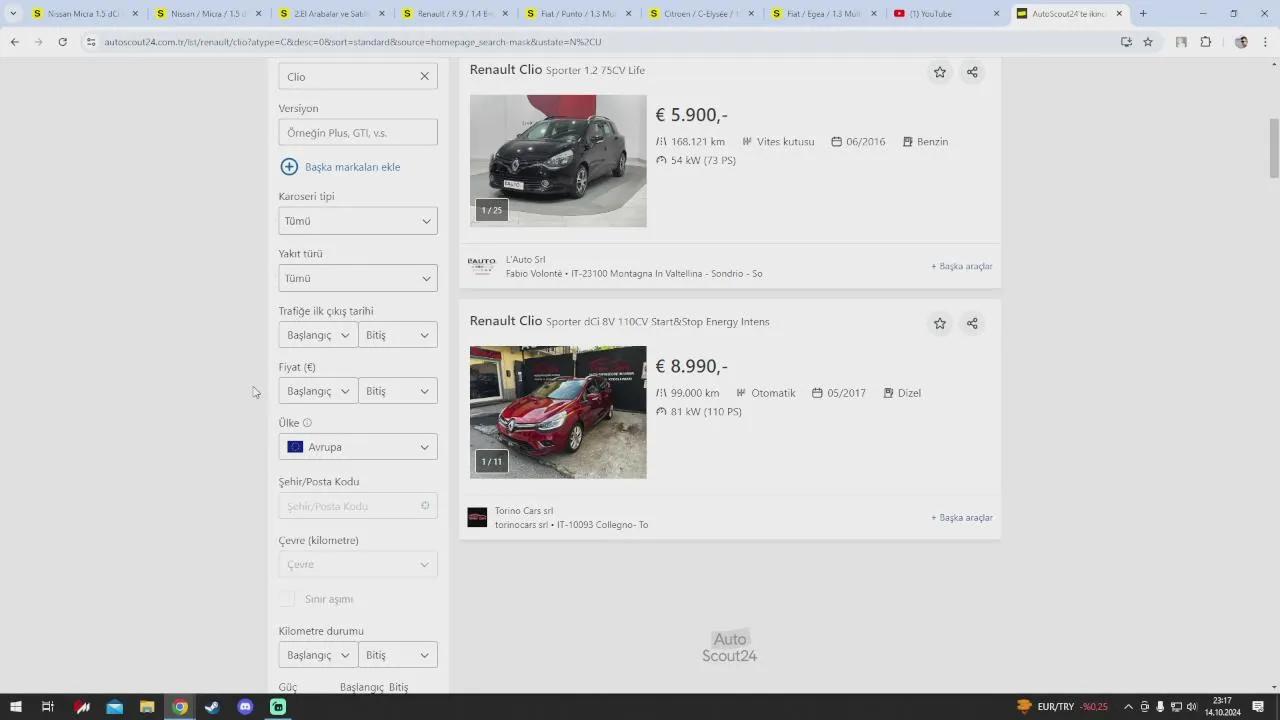Star the Clio Sporter dCi 8V listing
This screenshot has width=1280, height=720.
939,323
